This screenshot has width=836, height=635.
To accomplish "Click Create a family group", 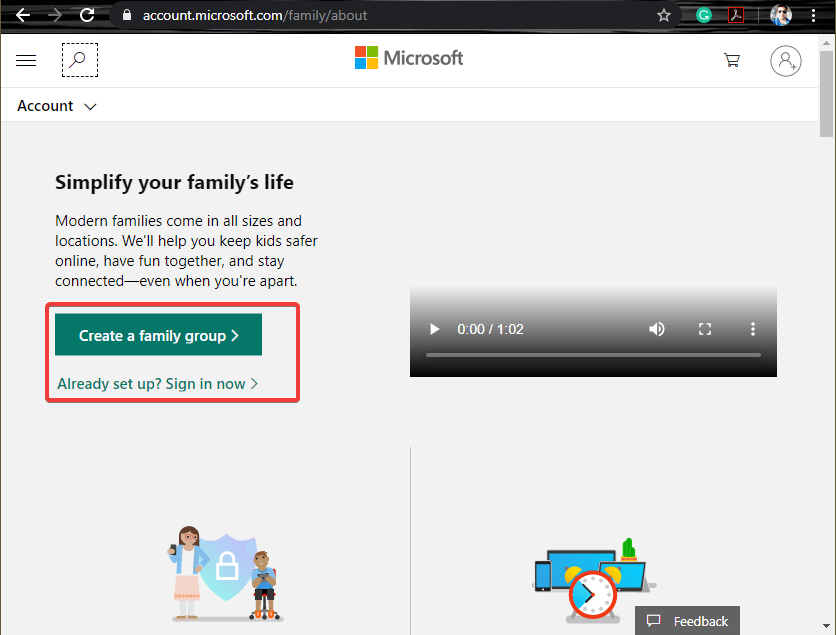I will (157, 335).
